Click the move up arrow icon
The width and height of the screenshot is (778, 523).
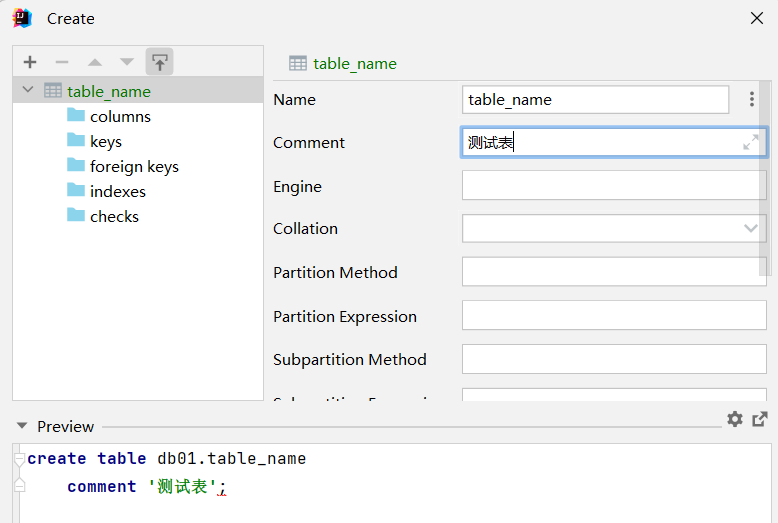point(94,62)
